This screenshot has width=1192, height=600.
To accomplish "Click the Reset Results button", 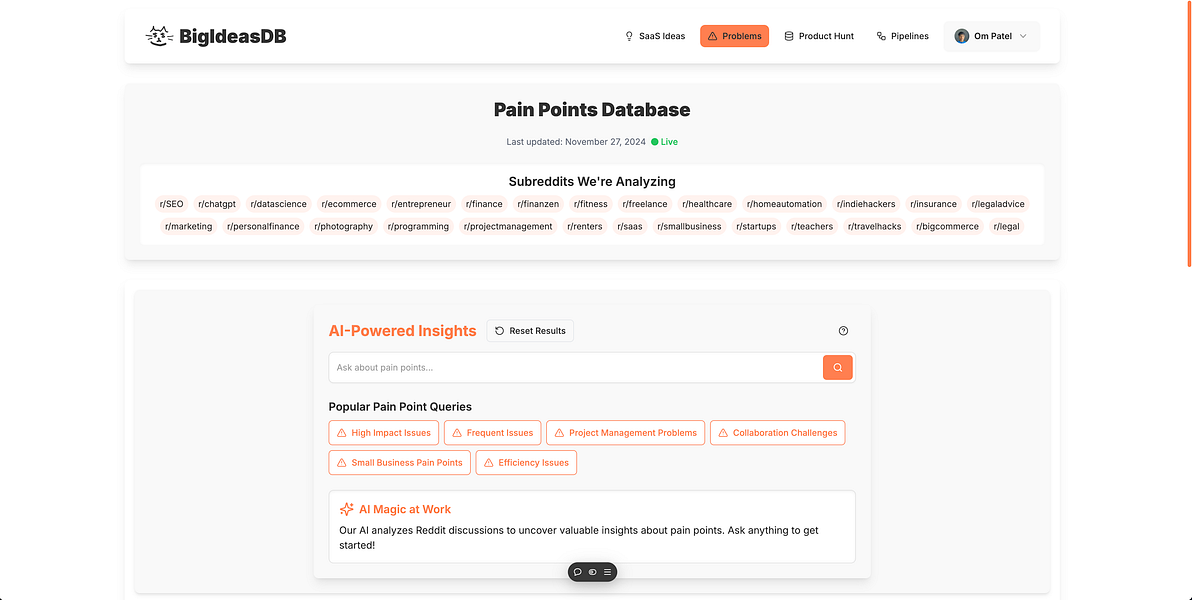I will (x=530, y=331).
